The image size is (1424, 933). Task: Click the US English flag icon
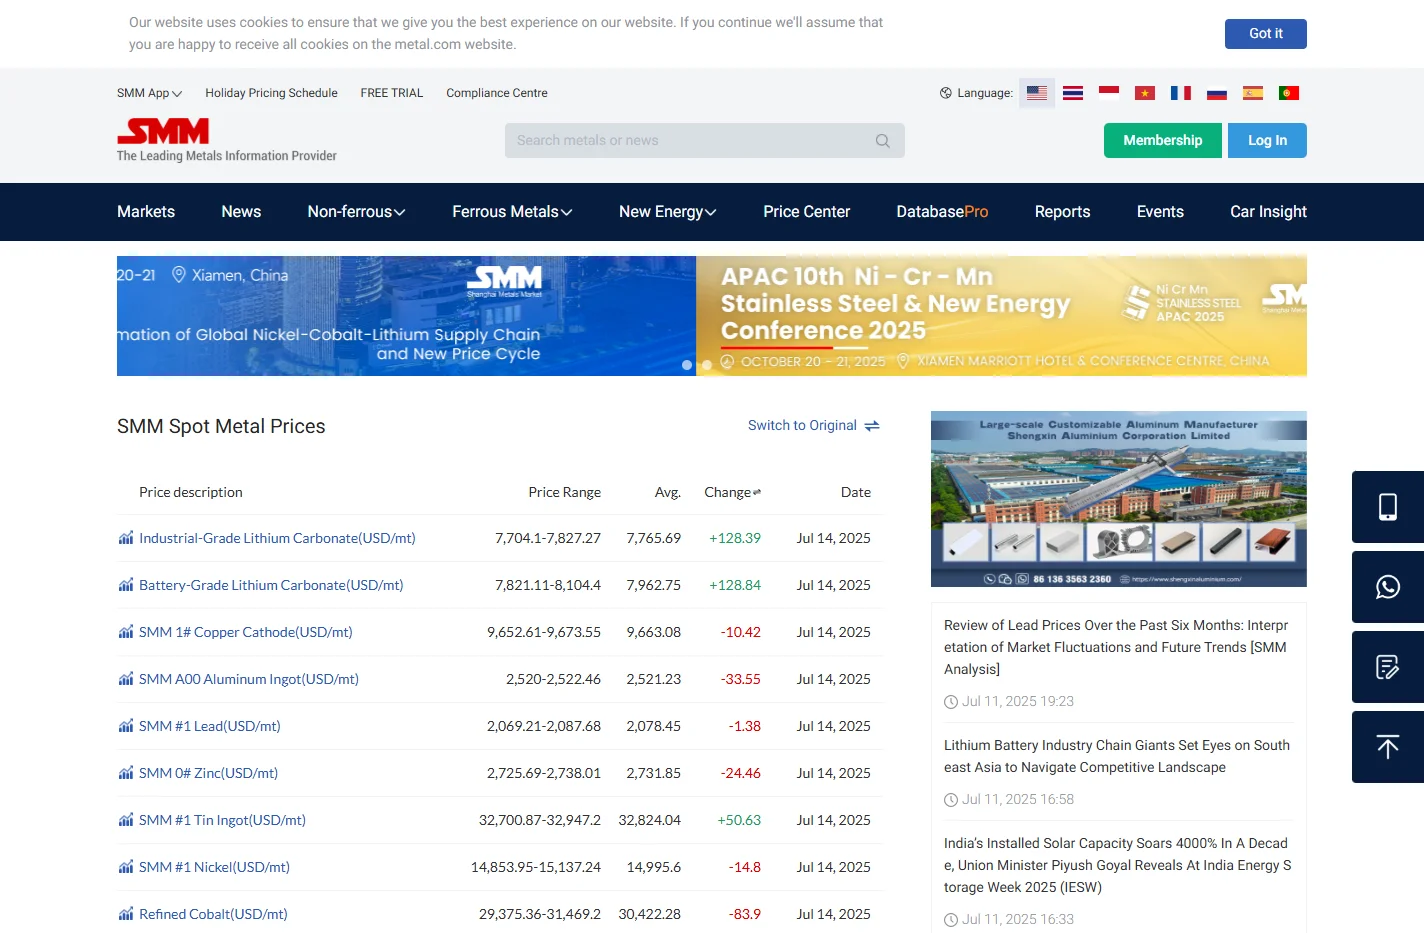pos(1037,93)
